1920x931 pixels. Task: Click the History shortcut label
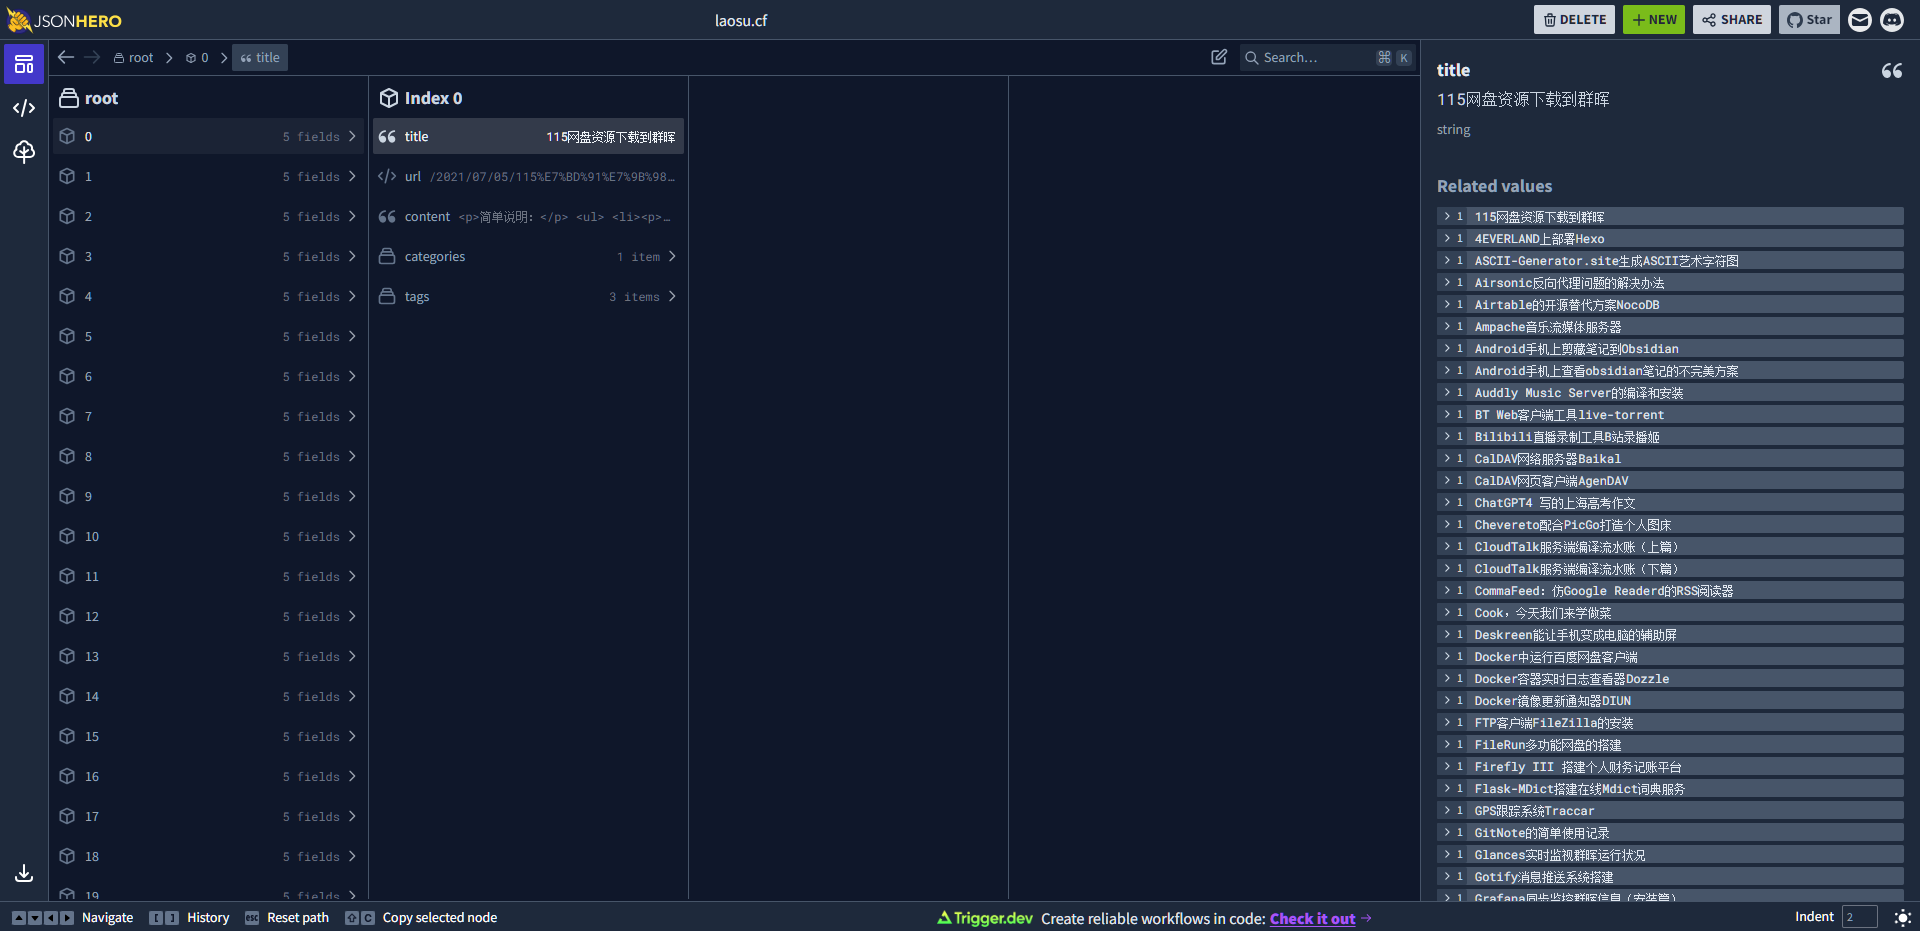(208, 917)
